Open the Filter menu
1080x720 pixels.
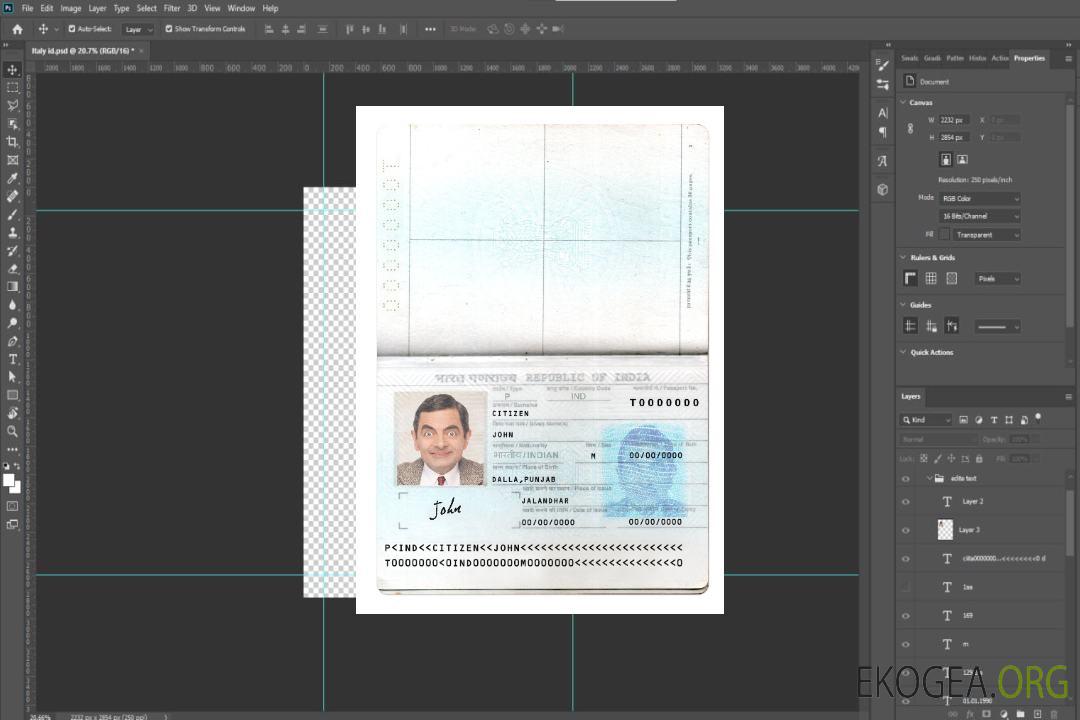click(x=172, y=8)
